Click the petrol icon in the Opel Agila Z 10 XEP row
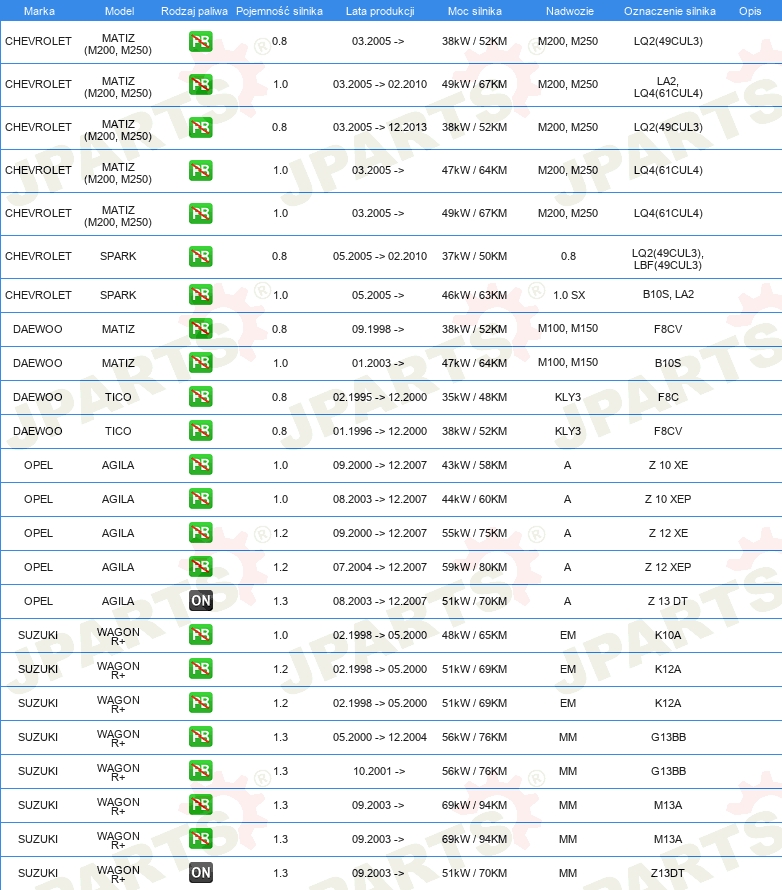 point(201,499)
